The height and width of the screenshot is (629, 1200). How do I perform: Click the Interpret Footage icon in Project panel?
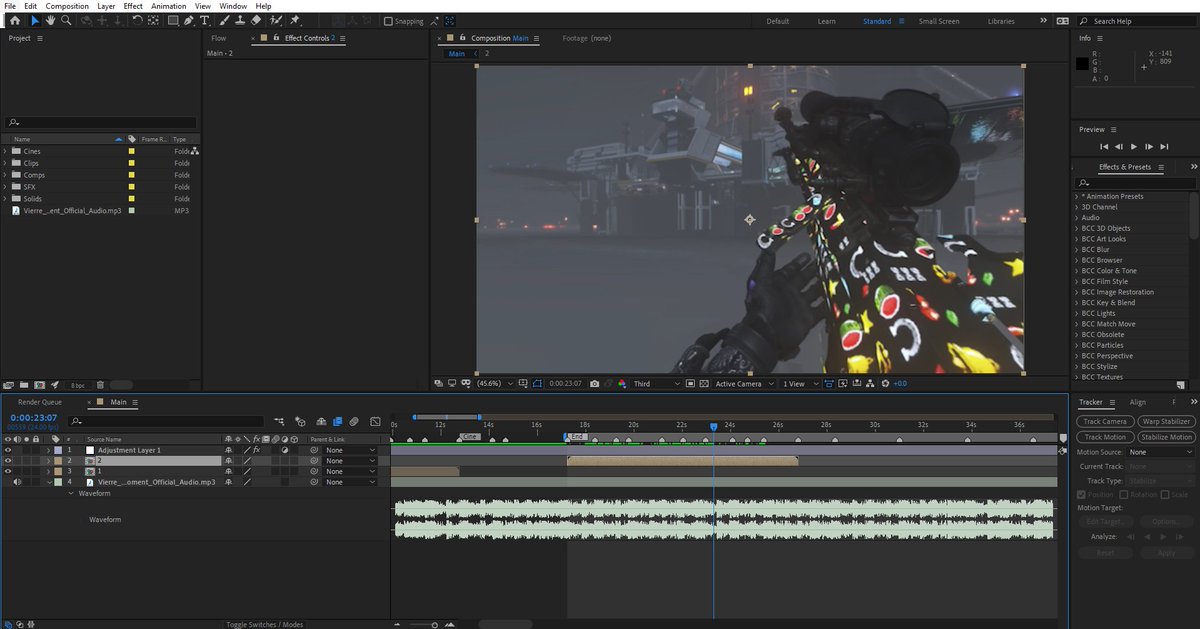[x=8, y=385]
